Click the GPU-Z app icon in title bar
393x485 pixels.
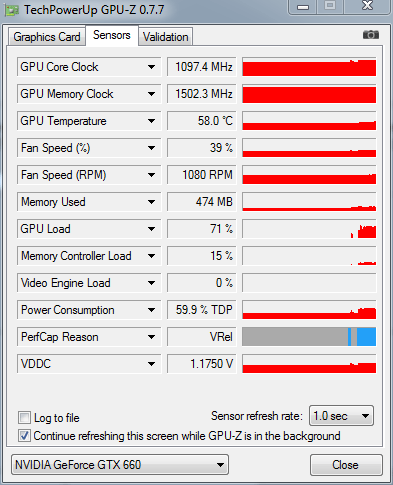tap(12, 10)
